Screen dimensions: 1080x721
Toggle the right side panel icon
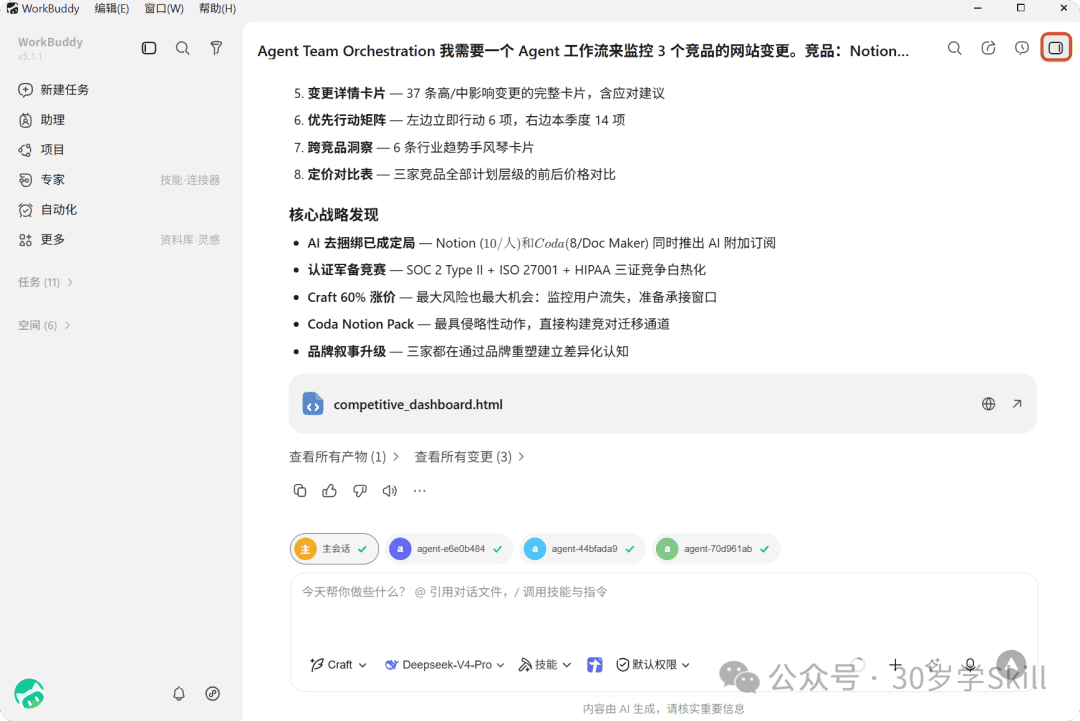pos(1056,48)
